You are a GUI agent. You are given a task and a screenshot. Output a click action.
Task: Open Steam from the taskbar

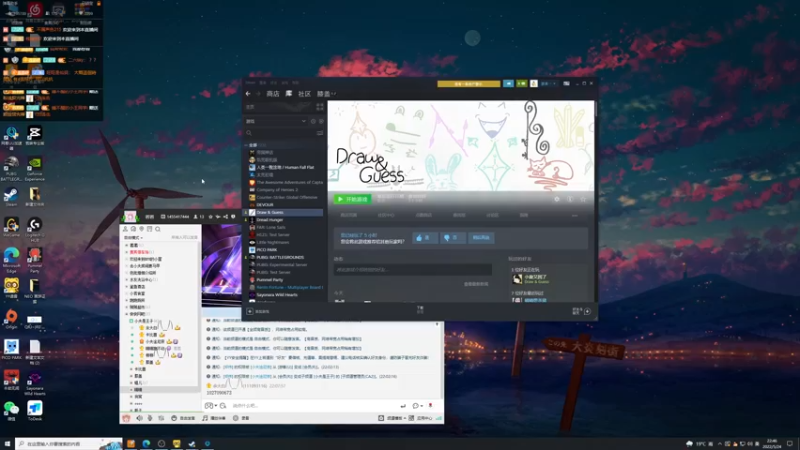click(x=192, y=444)
